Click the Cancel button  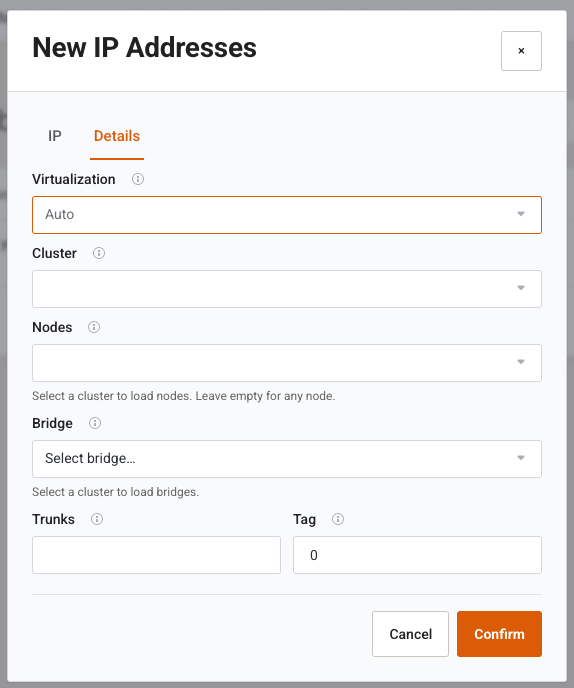[410, 634]
